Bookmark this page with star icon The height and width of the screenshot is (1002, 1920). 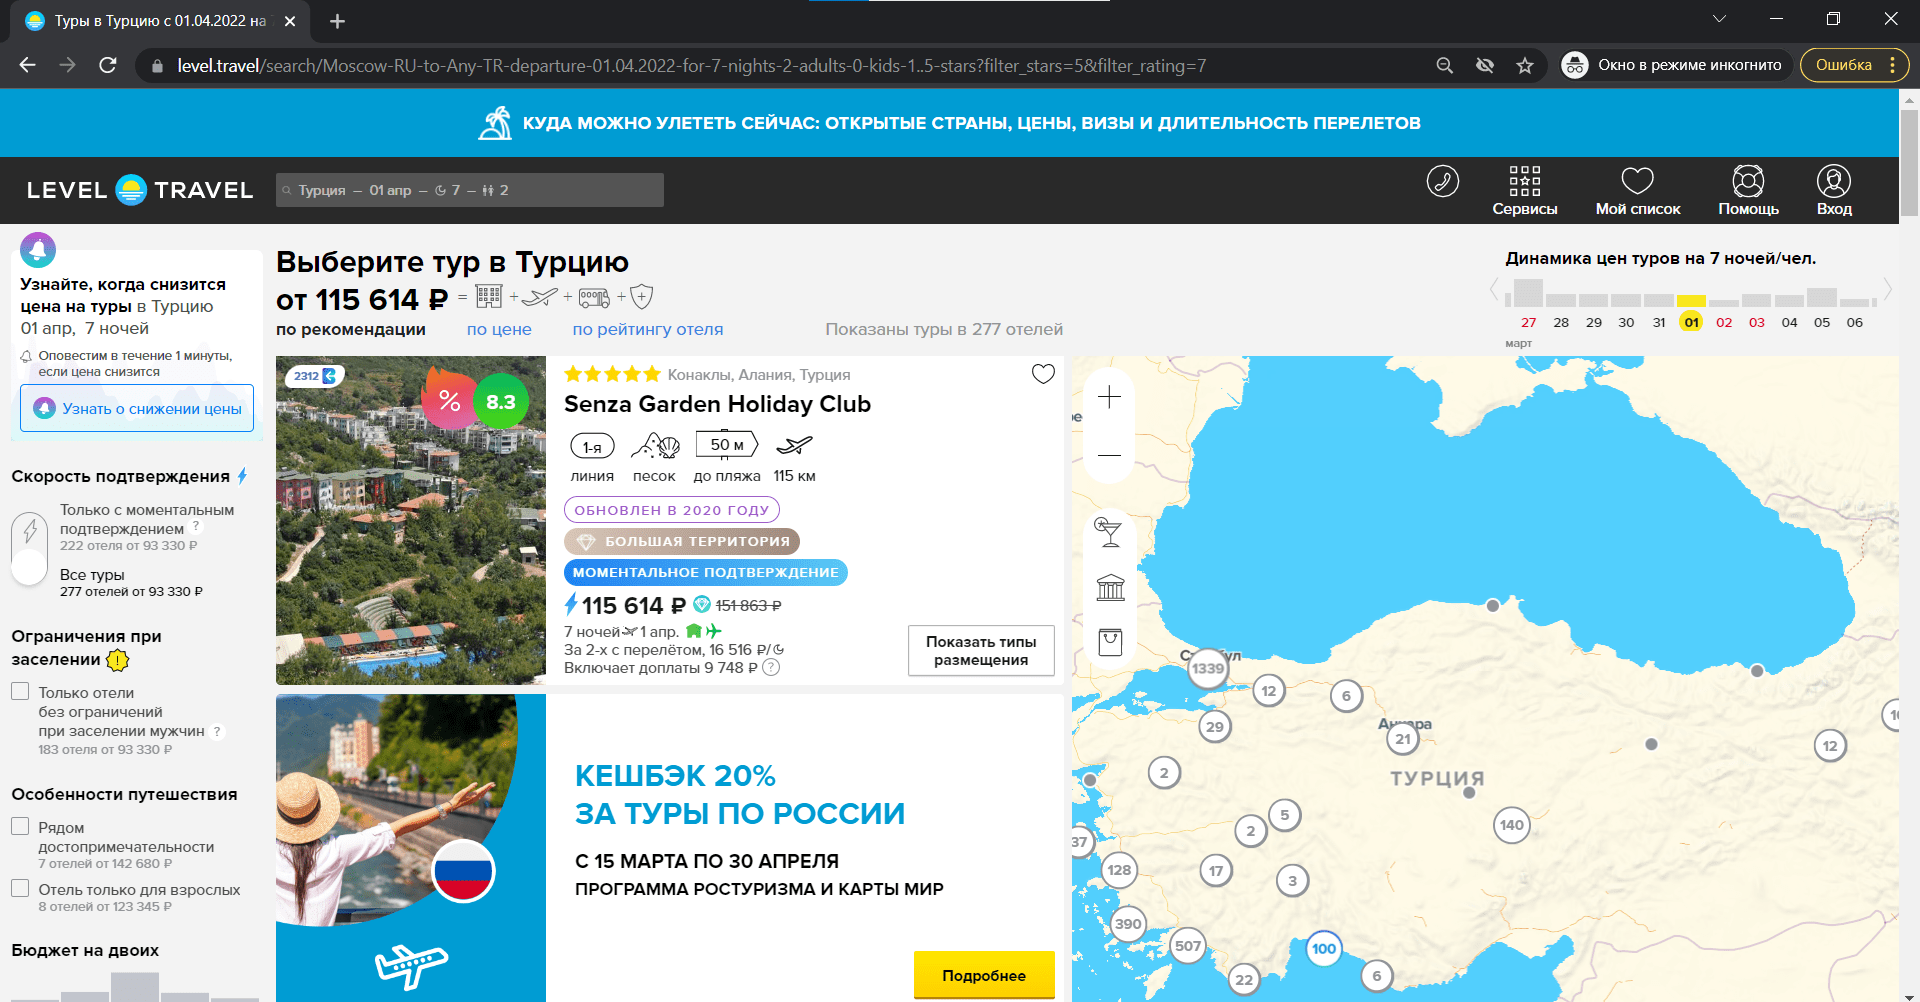[x=1525, y=65]
